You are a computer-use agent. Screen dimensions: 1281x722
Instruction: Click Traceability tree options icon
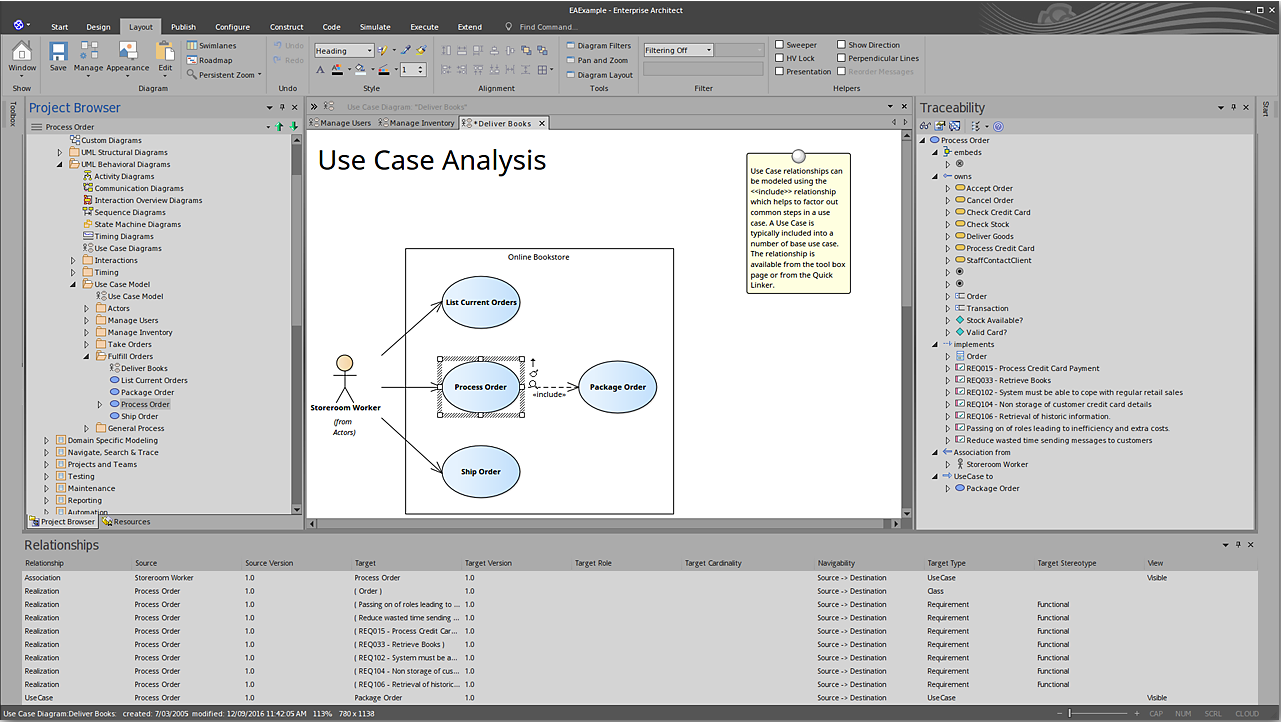coord(977,126)
